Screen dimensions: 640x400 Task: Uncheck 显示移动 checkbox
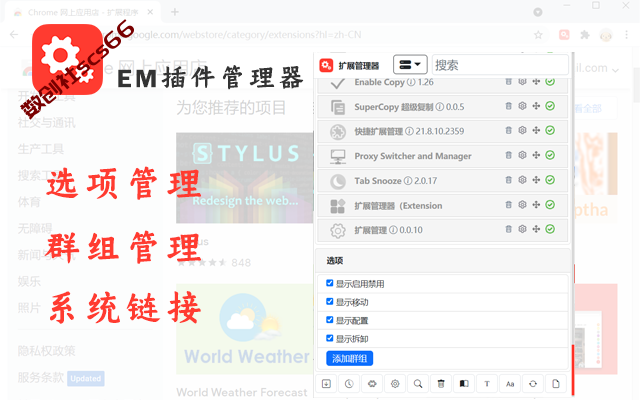point(330,301)
